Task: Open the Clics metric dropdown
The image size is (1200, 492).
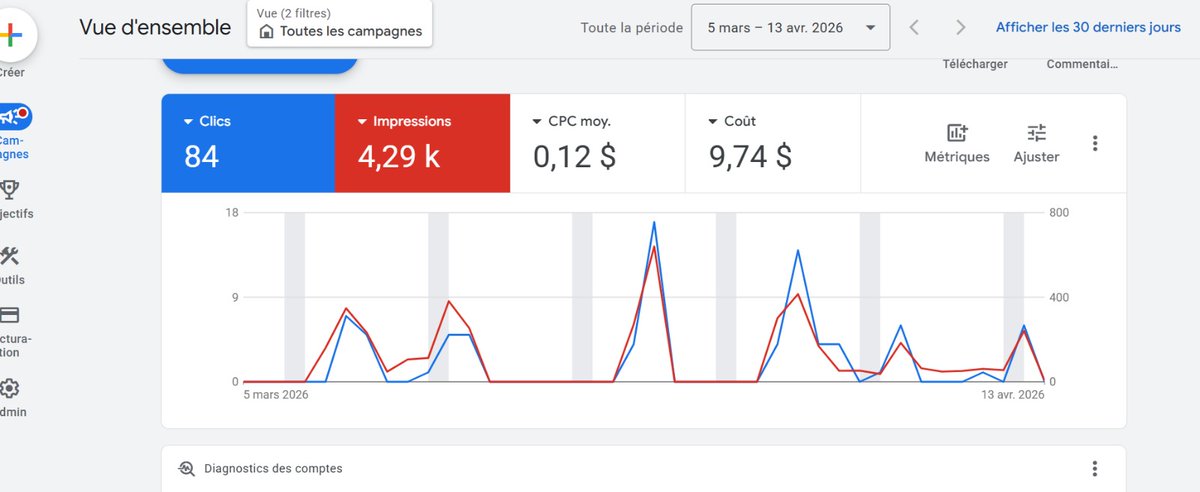Action: 207,121
